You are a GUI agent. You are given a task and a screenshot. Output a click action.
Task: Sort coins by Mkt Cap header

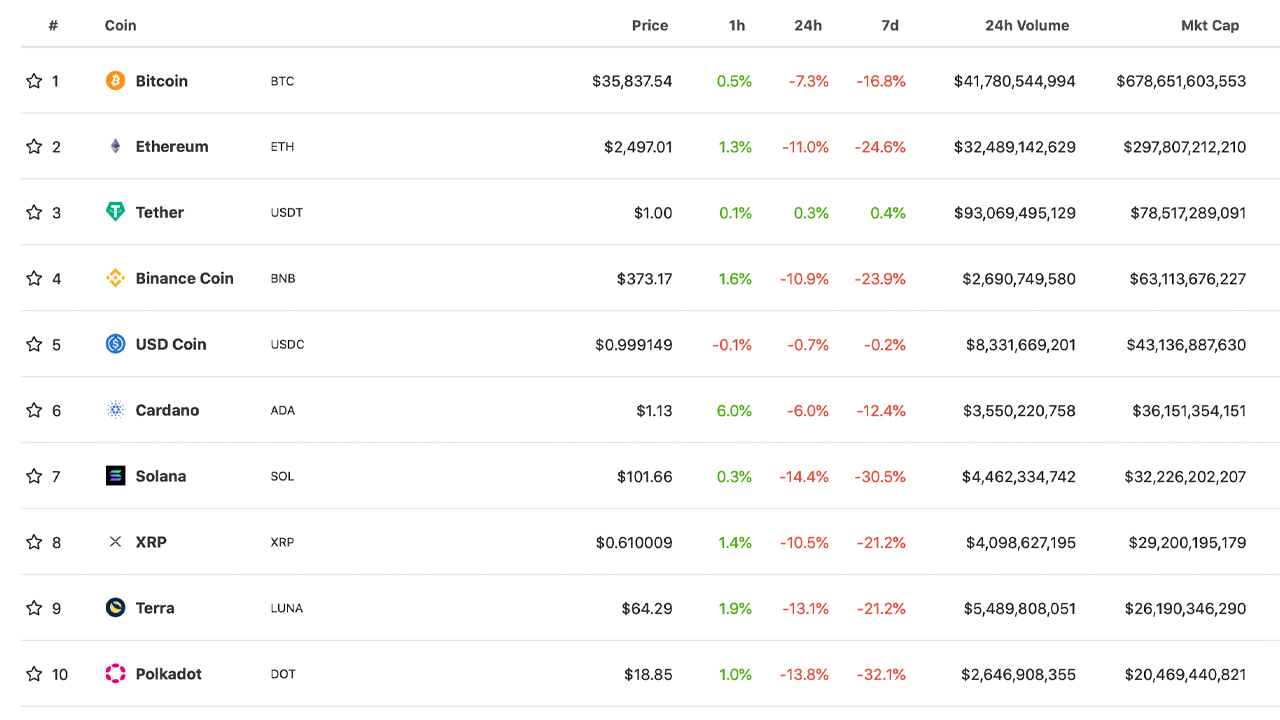pos(1209,26)
